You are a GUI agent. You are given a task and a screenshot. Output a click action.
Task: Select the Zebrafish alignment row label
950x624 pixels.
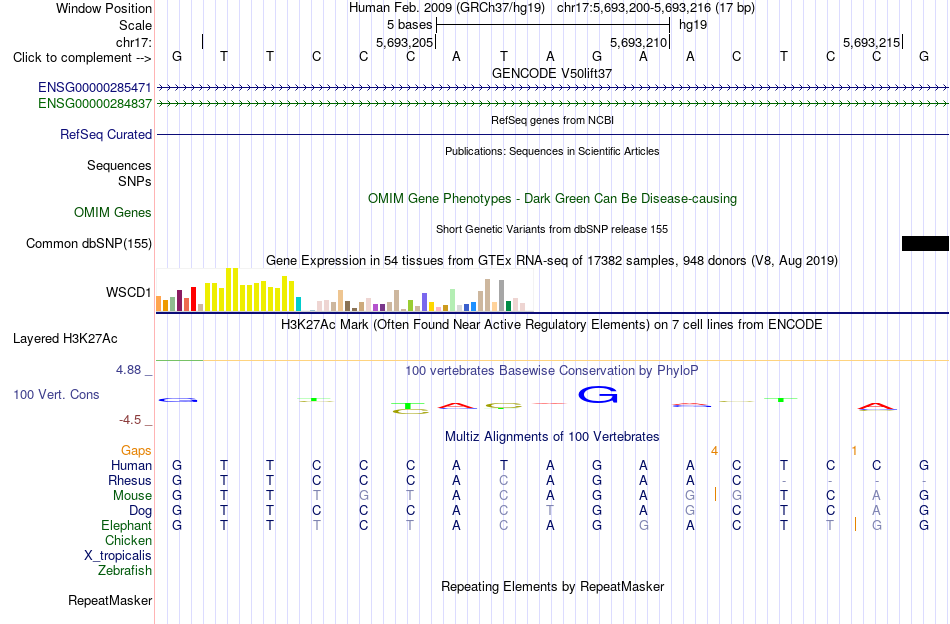tap(125, 571)
